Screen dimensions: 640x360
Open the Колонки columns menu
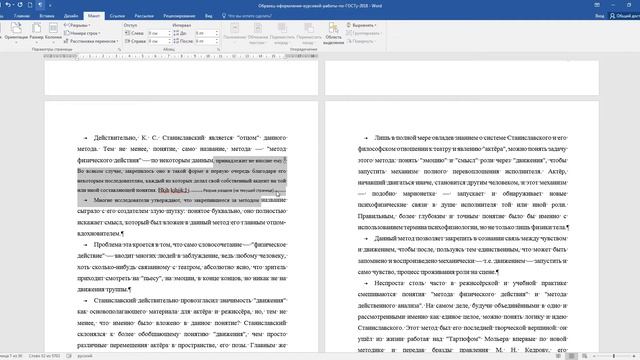(53, 32)
